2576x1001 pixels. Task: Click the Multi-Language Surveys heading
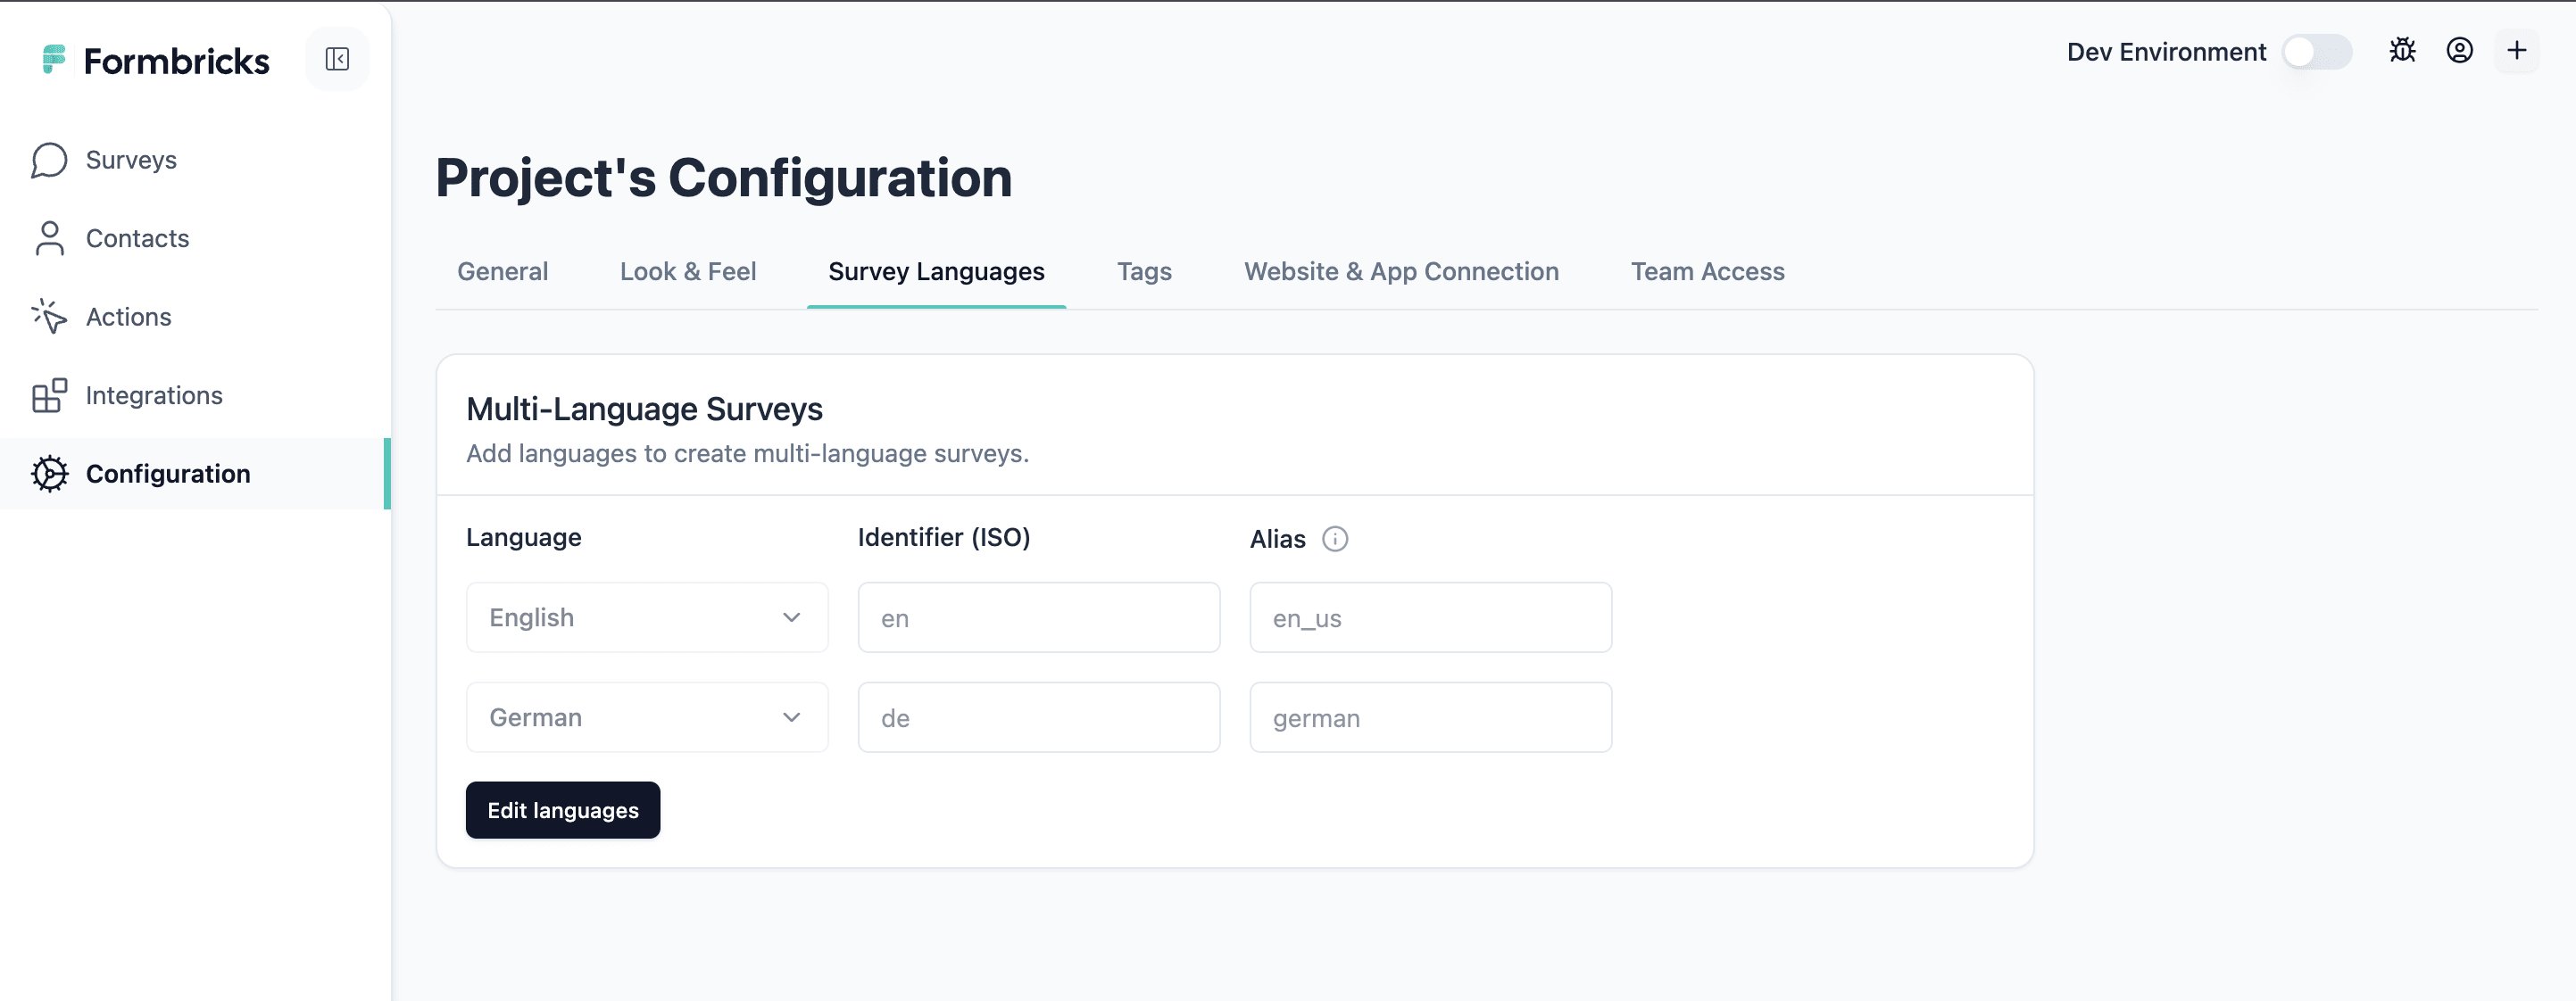[644, 408]
